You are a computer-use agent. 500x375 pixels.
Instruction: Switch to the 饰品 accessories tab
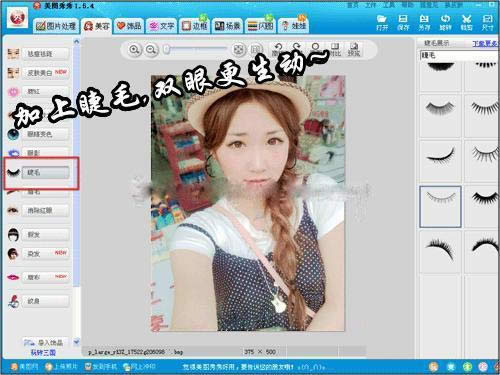129,26
